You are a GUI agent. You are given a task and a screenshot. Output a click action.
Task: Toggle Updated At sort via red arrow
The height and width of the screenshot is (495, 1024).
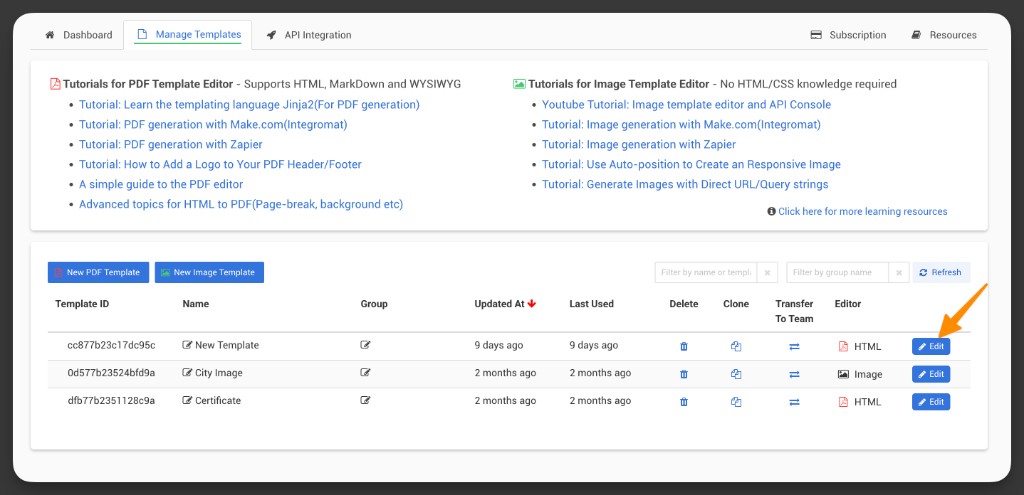pos(532,304)
